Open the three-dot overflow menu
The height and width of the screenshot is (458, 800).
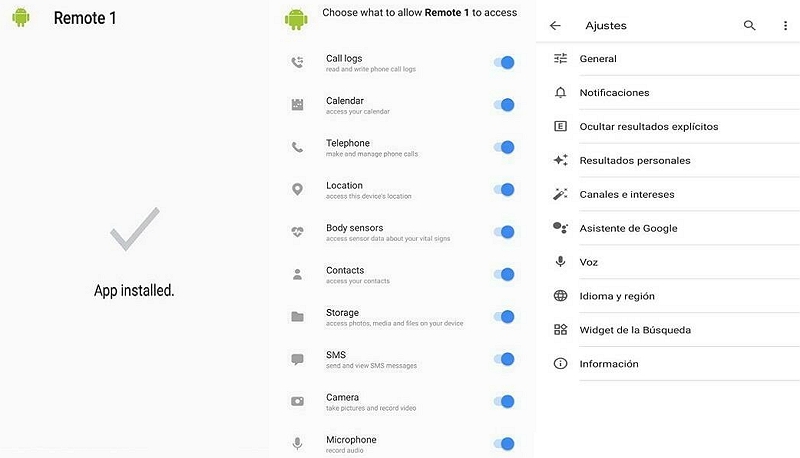[x=785, y=26]
